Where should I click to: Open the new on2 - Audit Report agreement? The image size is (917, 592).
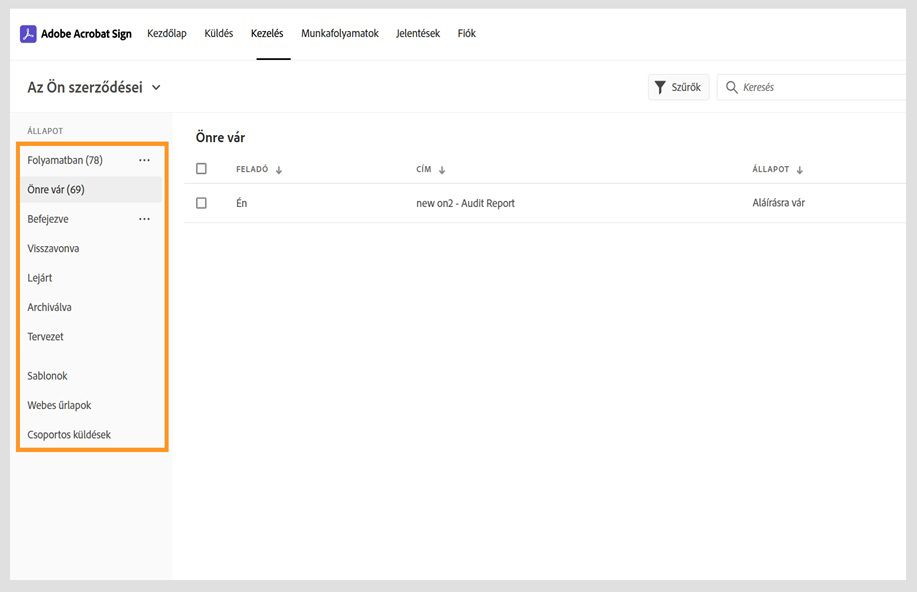coord(465,203)
